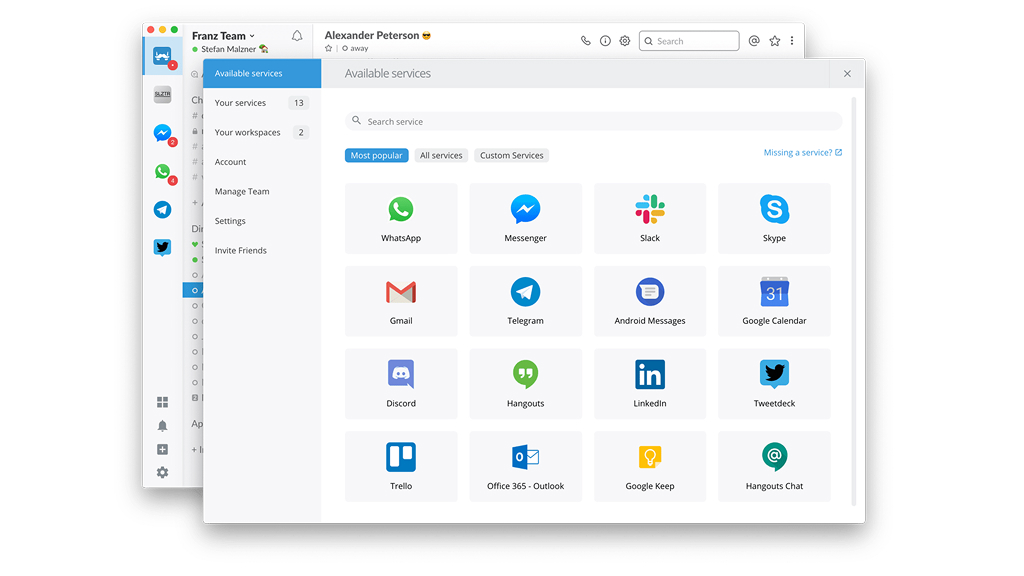This screenshot has width=1024, height=576.
Task: Open Your workspaces in settings sidebar
Action: click(x=248, y=132)
